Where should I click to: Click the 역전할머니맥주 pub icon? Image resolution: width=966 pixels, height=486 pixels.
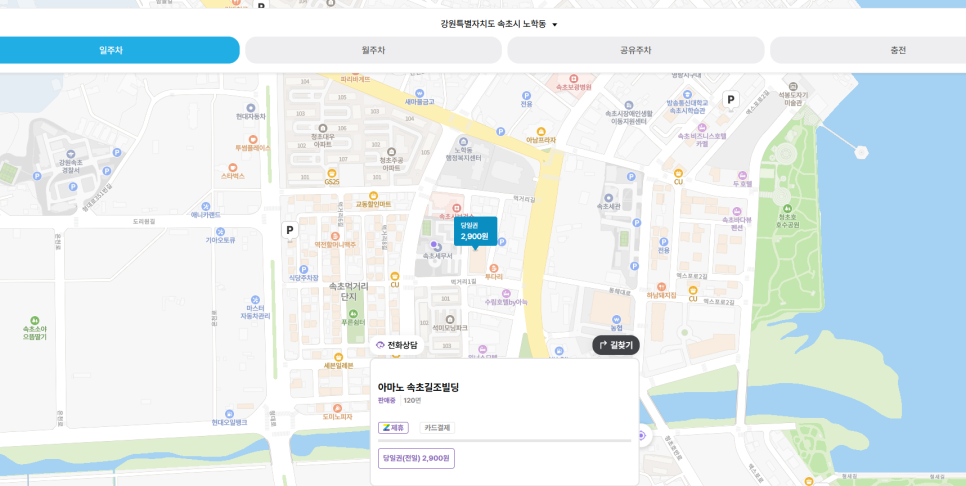335,236
